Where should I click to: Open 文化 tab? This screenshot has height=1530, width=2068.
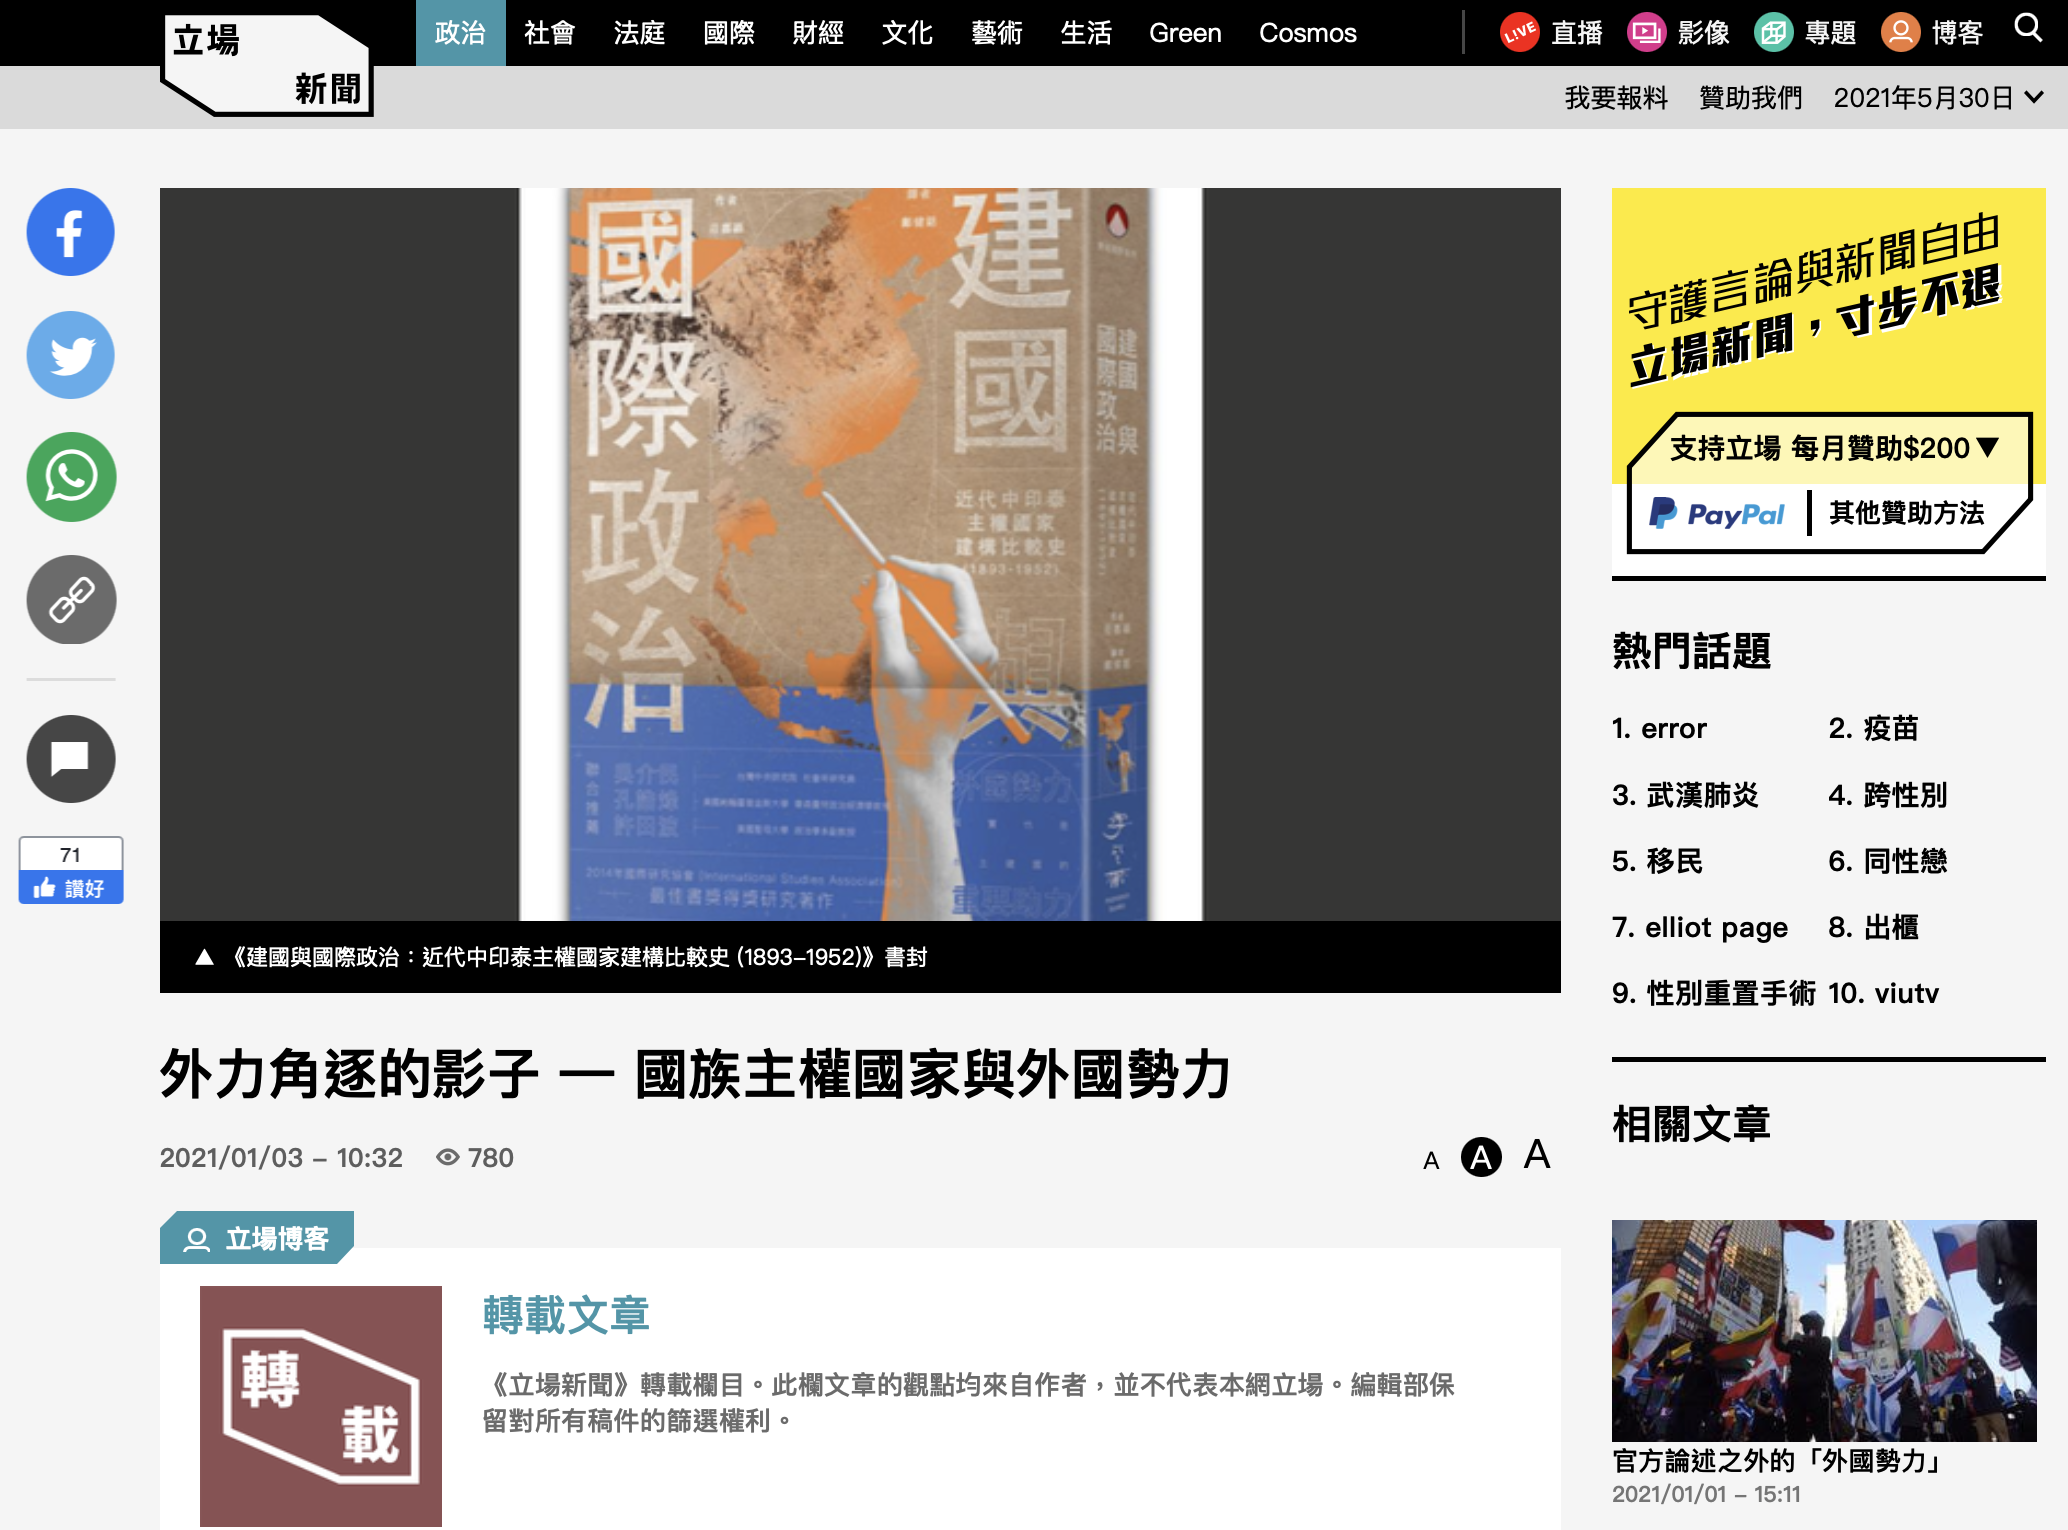[x=907, y=33]
